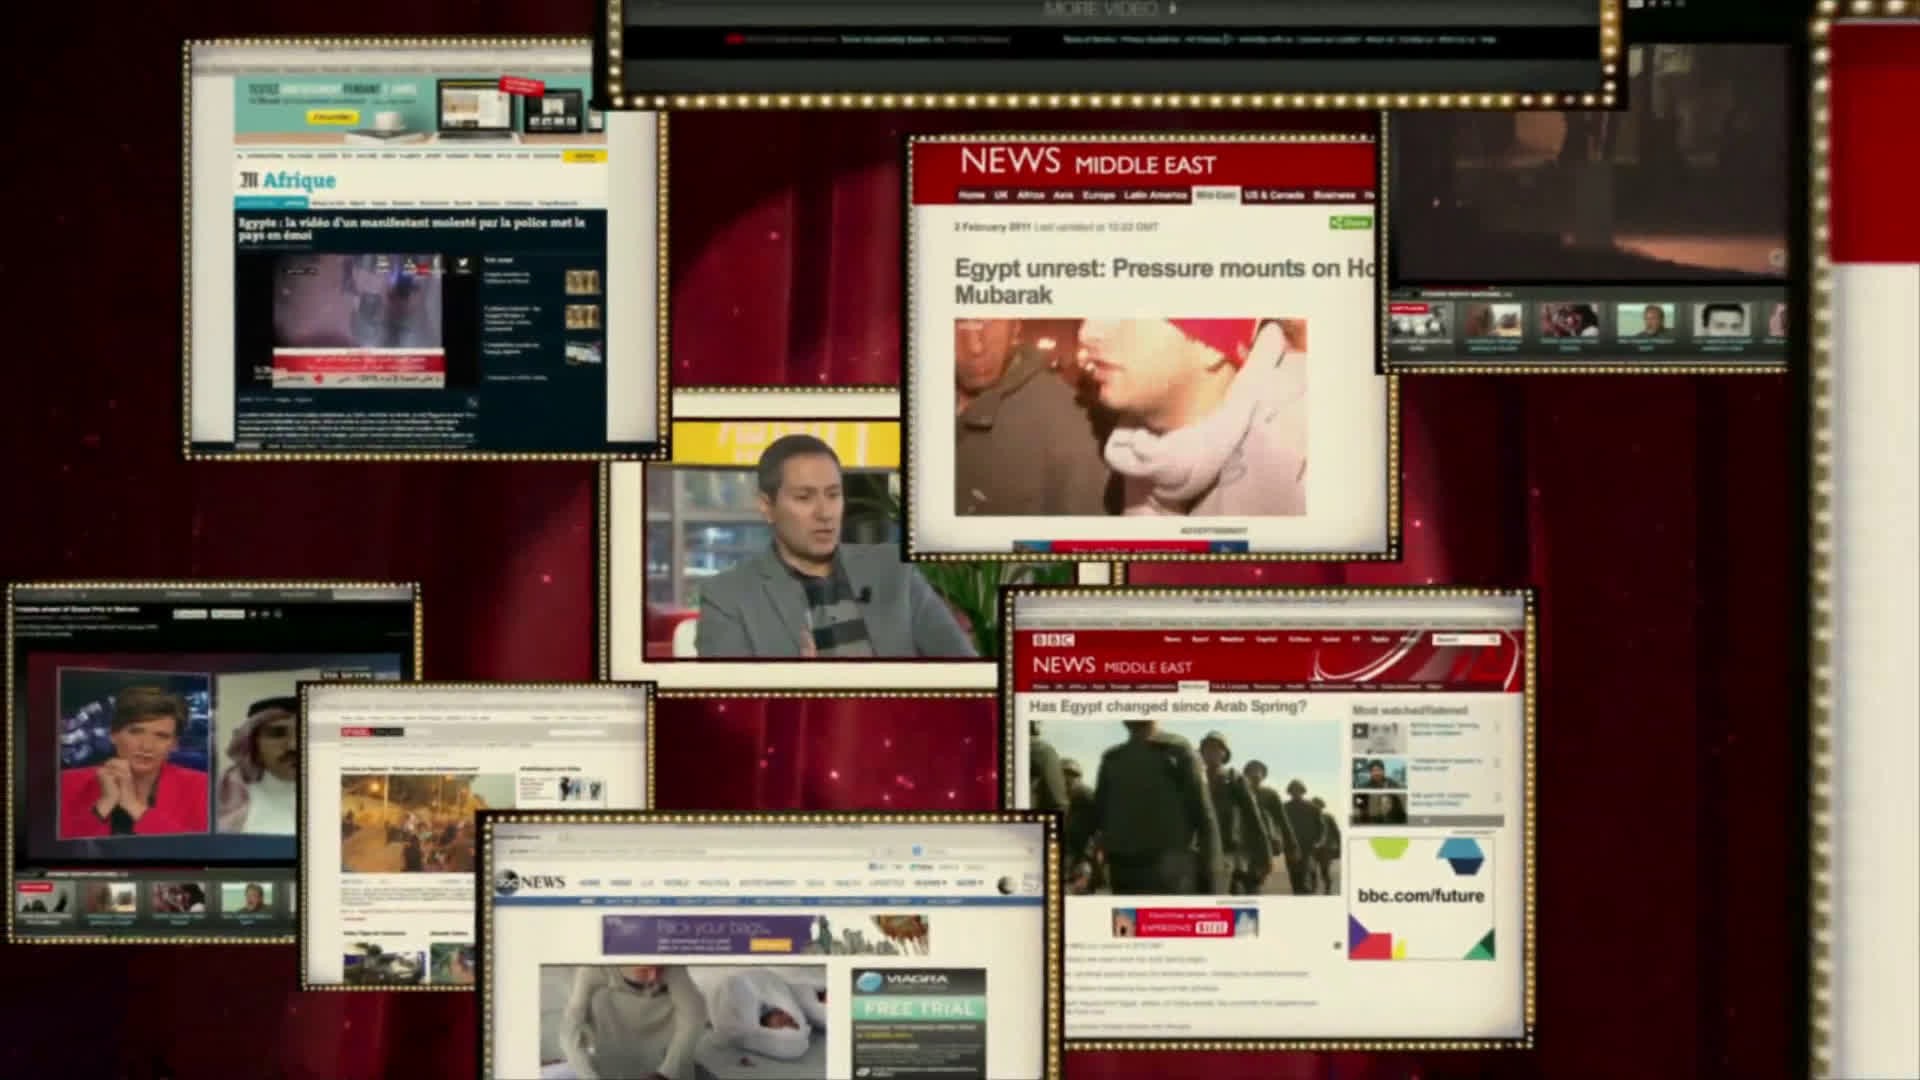Screen dimensions: 1920x1080
Task: Click the green Share button on BBC article
Action: (1350, 223)
